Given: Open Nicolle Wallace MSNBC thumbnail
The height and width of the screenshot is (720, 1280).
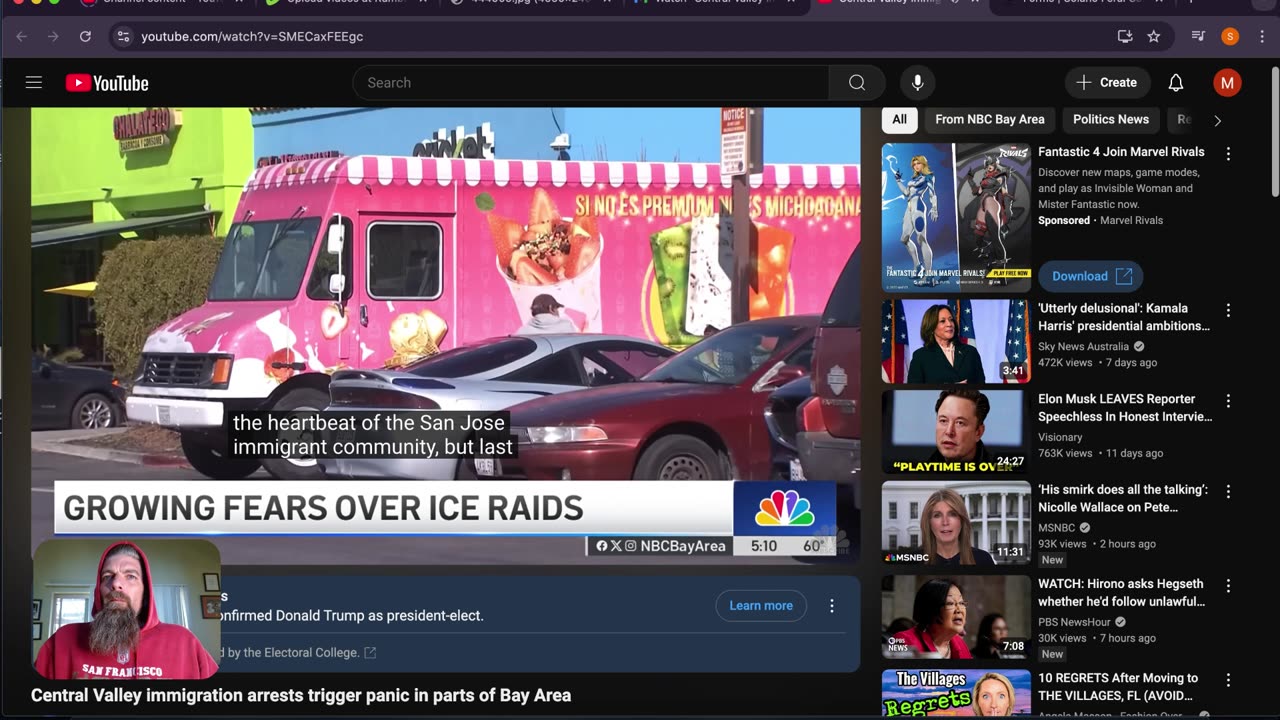Looking at the screenshot, I should click(x=956, y=523).
